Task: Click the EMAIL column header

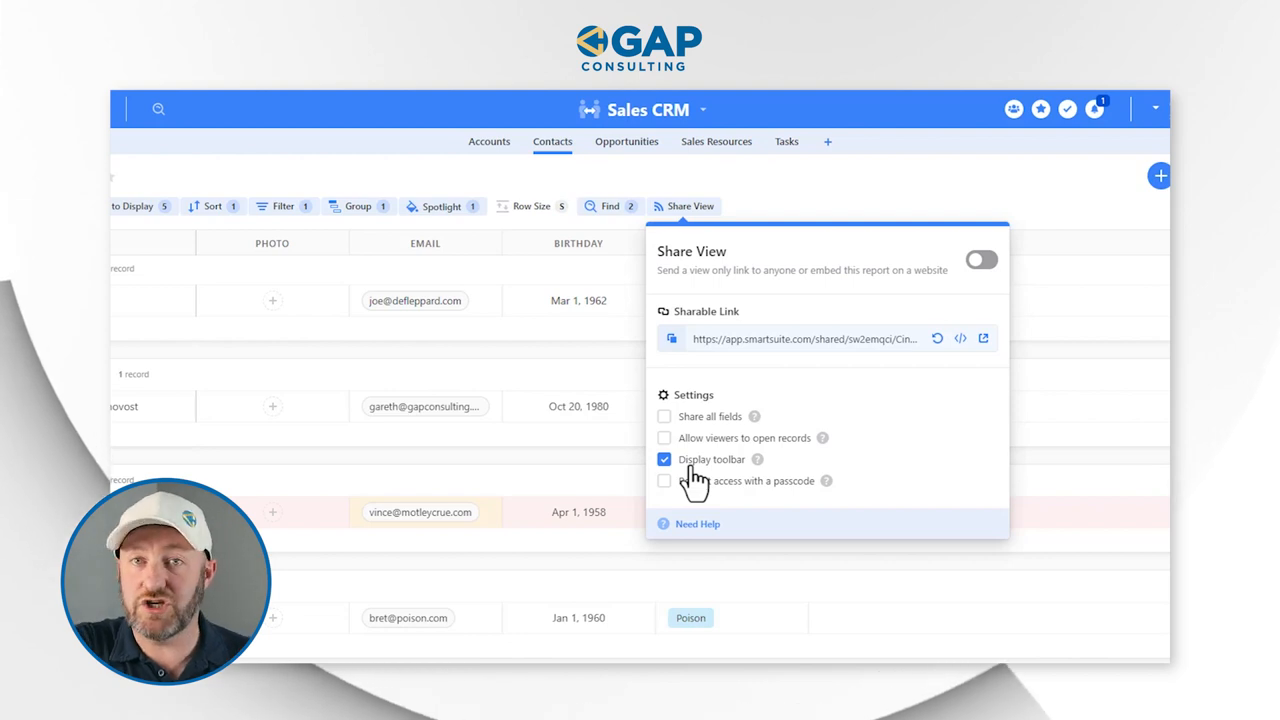Action: coord(425,243)
